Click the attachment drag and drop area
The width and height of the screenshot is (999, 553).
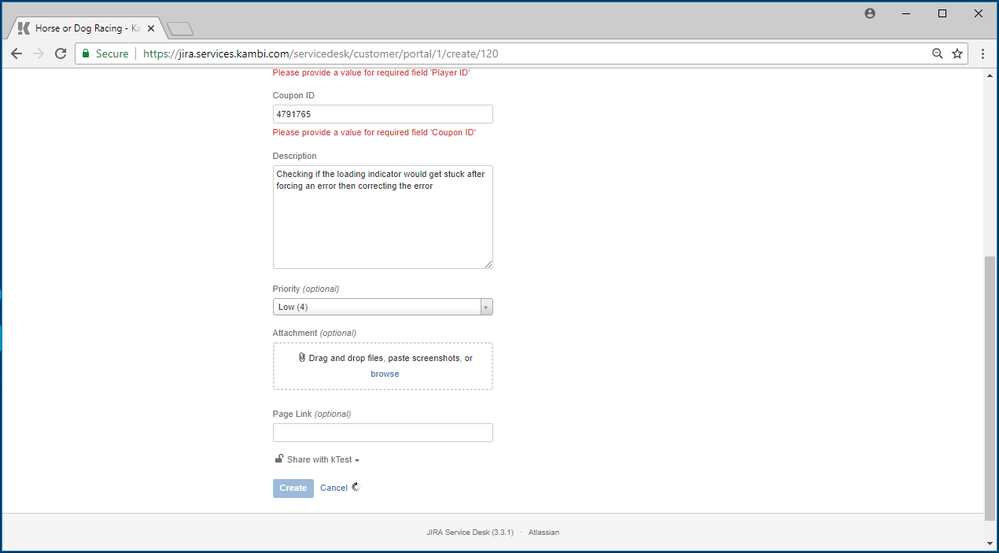tap(382, 366)
